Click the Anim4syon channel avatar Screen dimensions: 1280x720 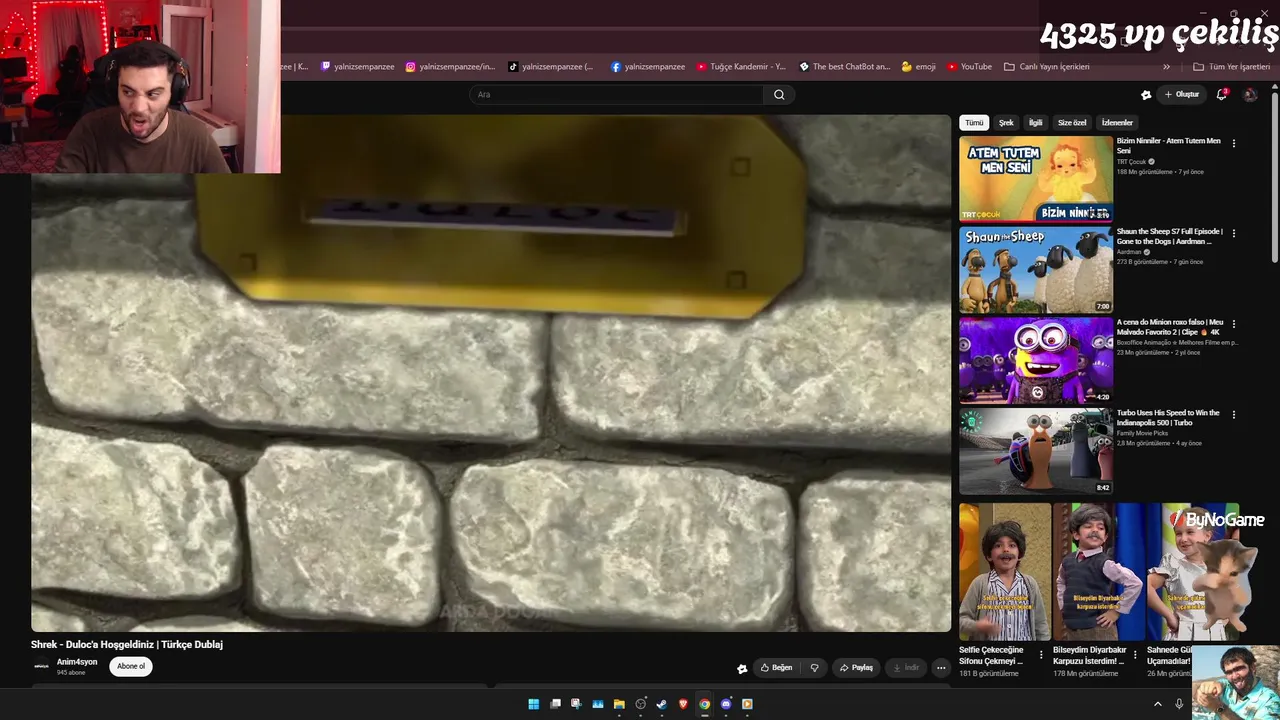[x=41, y=666]
